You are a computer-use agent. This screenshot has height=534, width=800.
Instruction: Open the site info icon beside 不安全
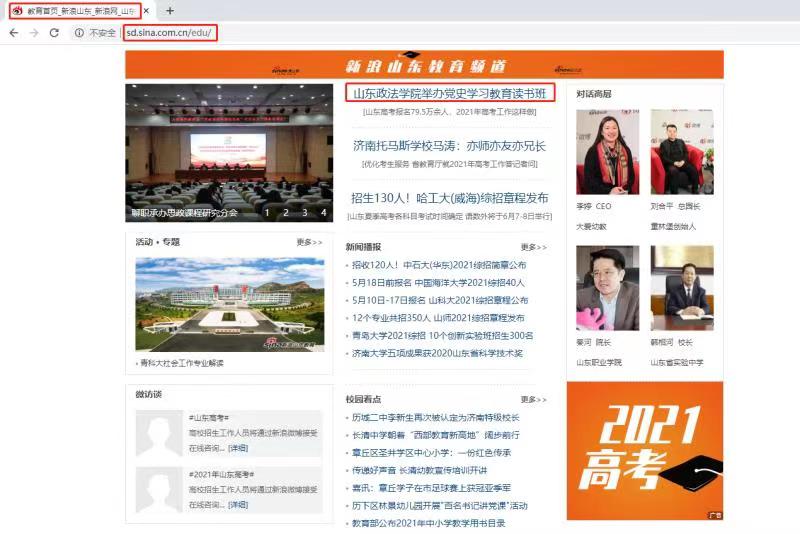click(x=79, y=33)
